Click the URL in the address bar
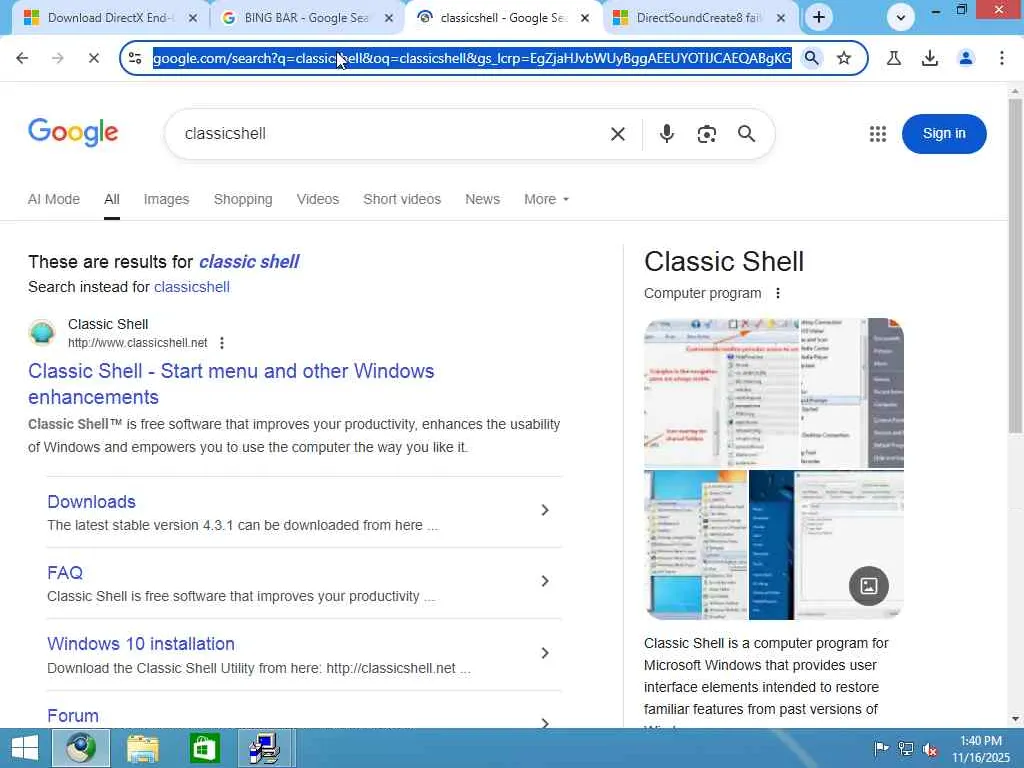1024x768 pixels. tap(472, 58)
